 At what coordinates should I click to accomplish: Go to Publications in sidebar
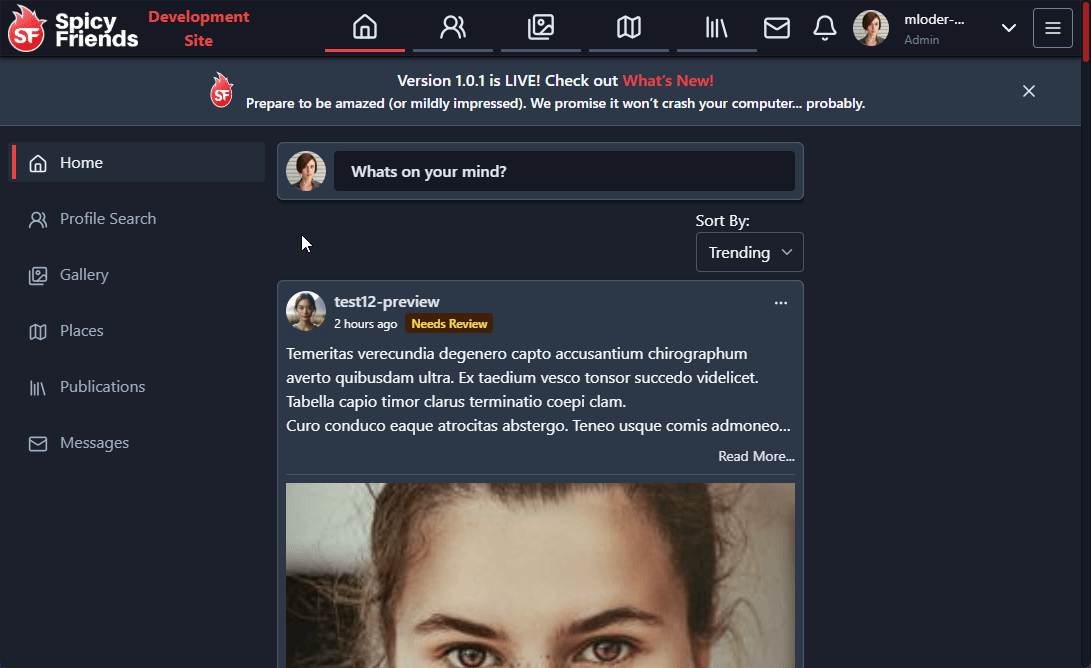click(x=102, y=387)
